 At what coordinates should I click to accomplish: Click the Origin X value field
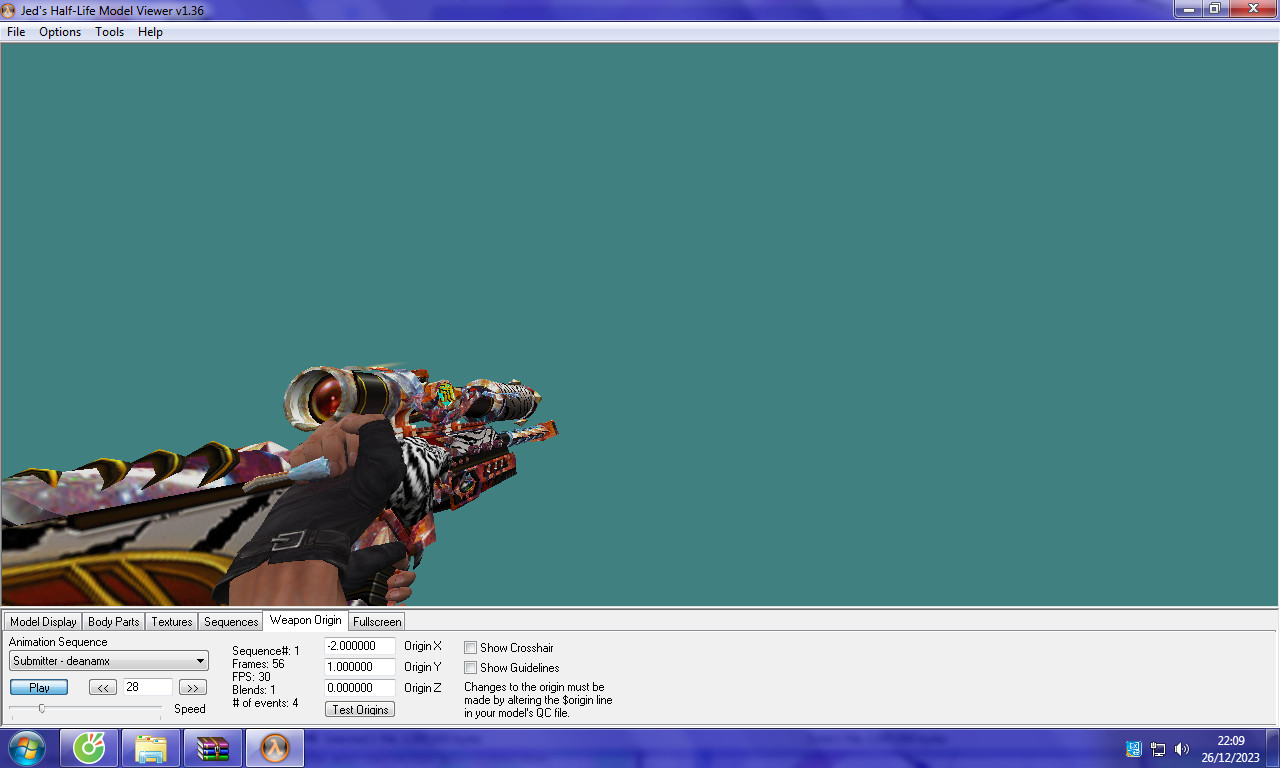[x=360, y=646]
